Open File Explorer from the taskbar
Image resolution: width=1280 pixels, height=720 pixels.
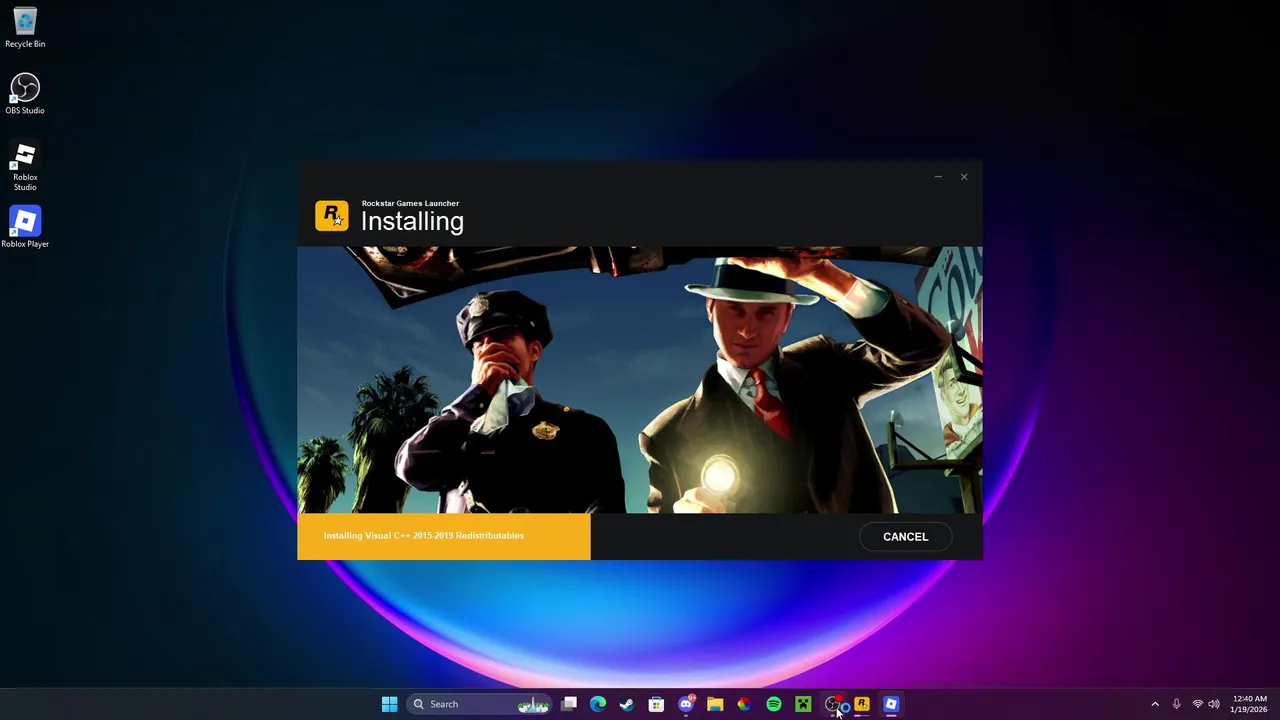coord(715,704)
